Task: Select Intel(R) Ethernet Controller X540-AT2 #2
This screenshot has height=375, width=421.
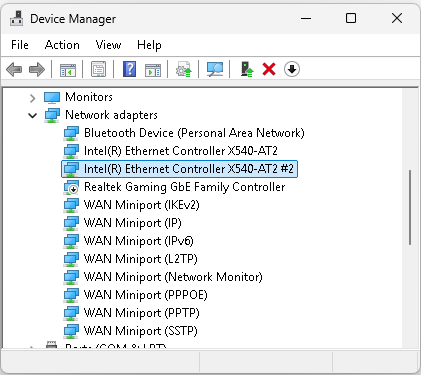Action: pyautogui.click(x=179, y=169)
